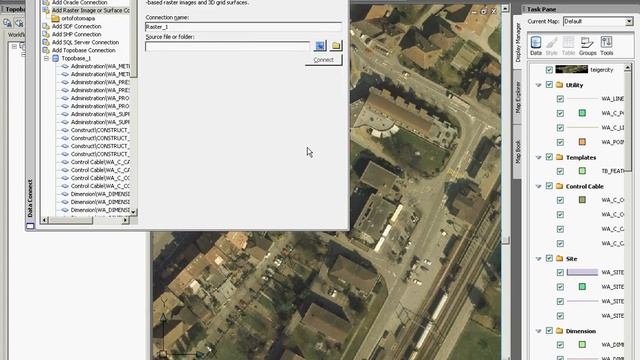Click the Control Cable group folder icon
Screen dimensions: 640x360
560,186
